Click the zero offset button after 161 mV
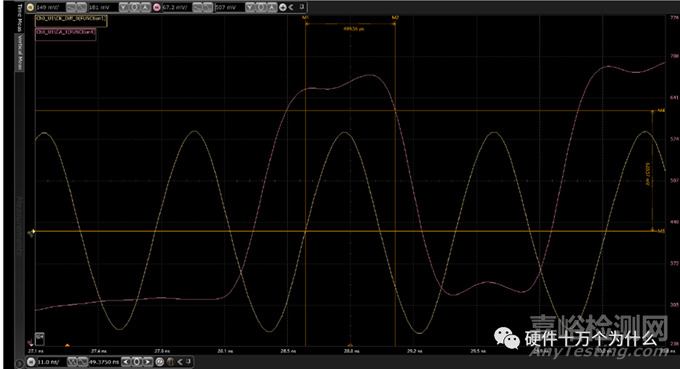Image resolution: width=680 pixels, height=369 pixels. pos(134,7)
